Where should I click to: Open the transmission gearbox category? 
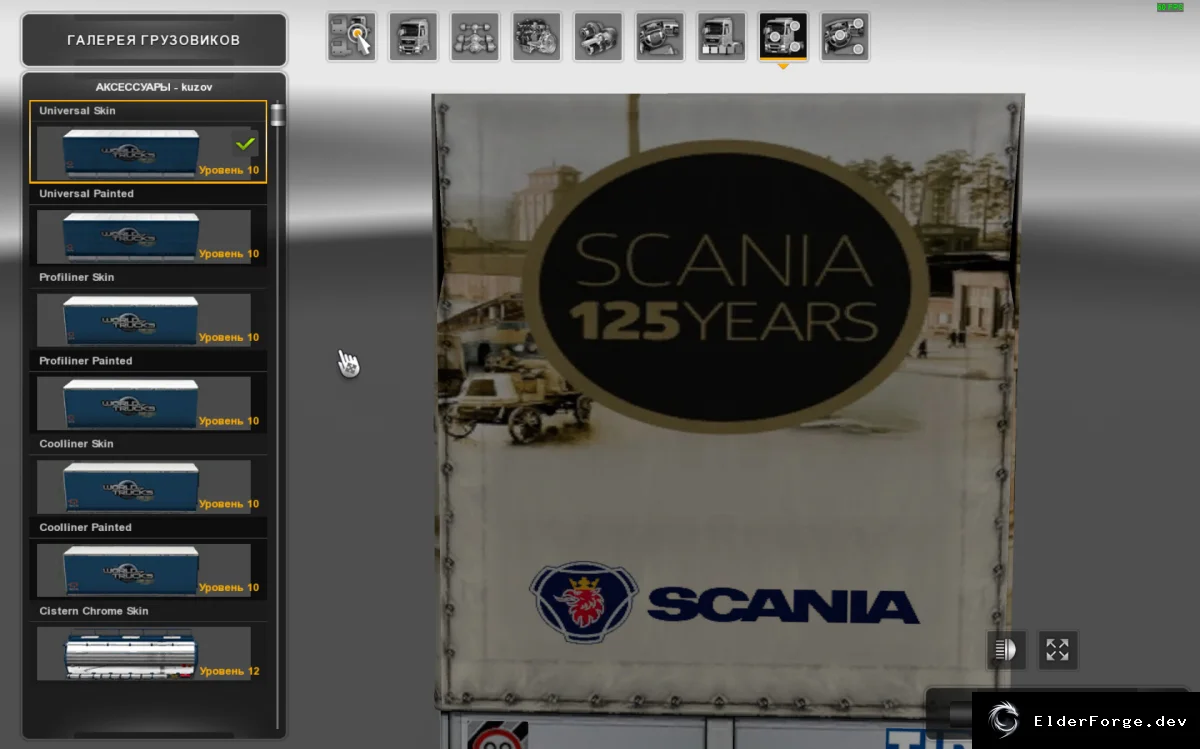click(598, 37)
